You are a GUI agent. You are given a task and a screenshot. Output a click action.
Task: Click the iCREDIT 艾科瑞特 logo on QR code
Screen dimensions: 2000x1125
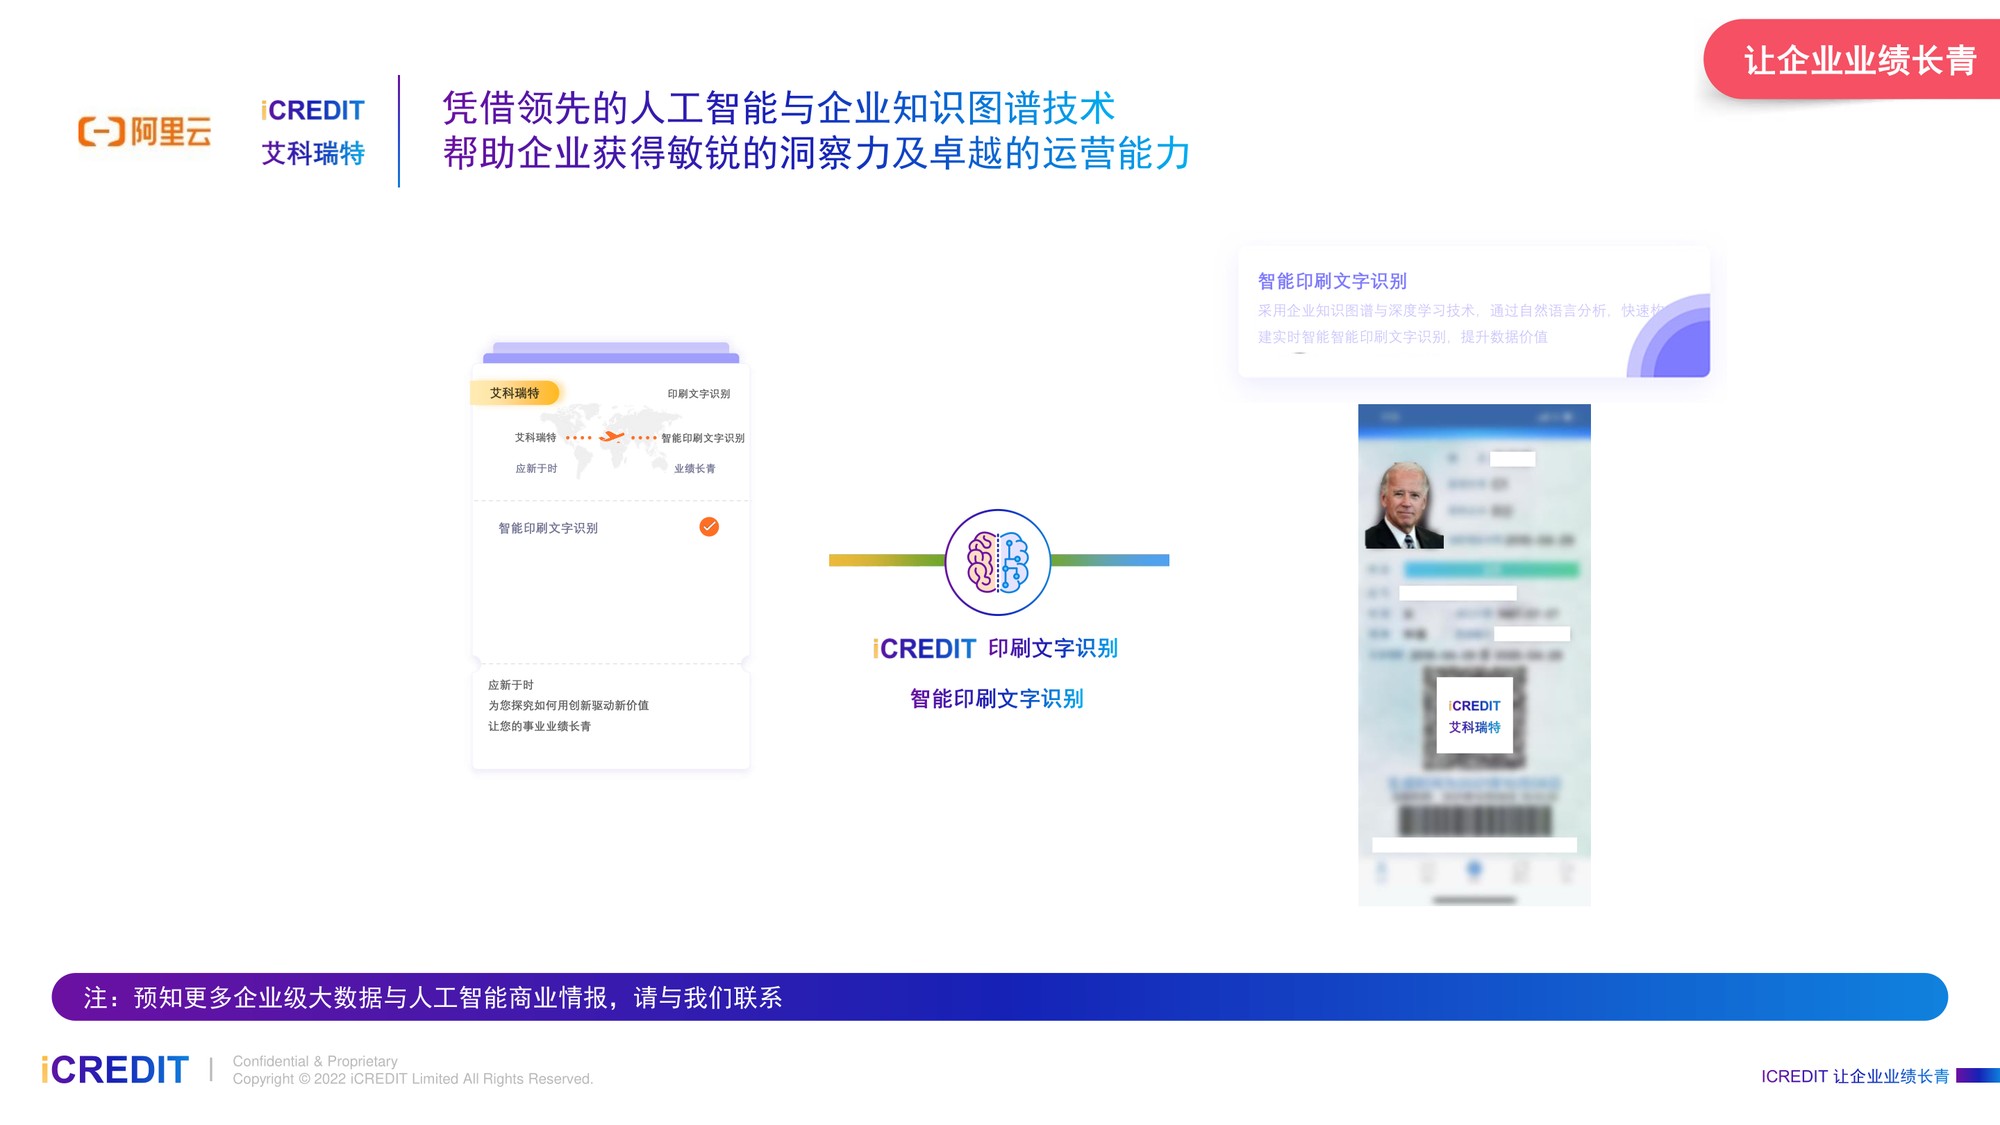click(1474, 716)
